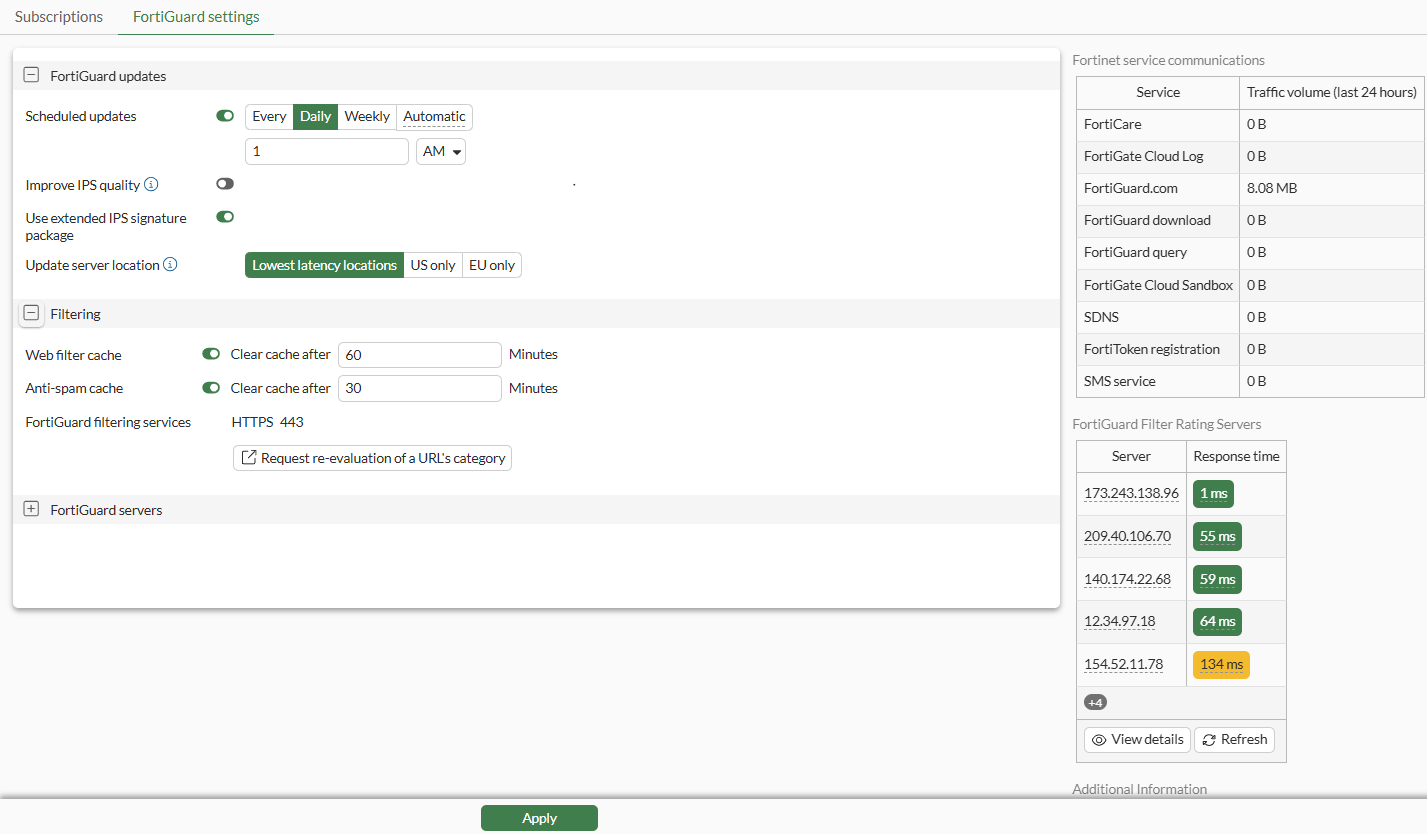Click the scheduled update hour field

point(327,151)
